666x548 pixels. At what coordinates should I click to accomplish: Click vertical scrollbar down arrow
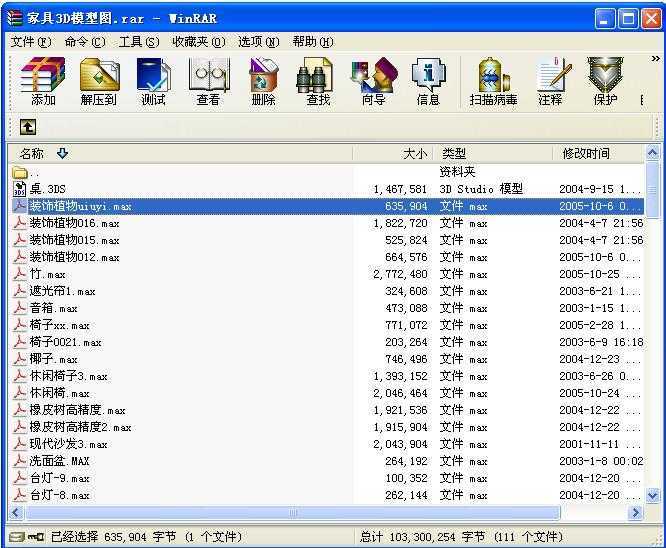click(653, 495)
